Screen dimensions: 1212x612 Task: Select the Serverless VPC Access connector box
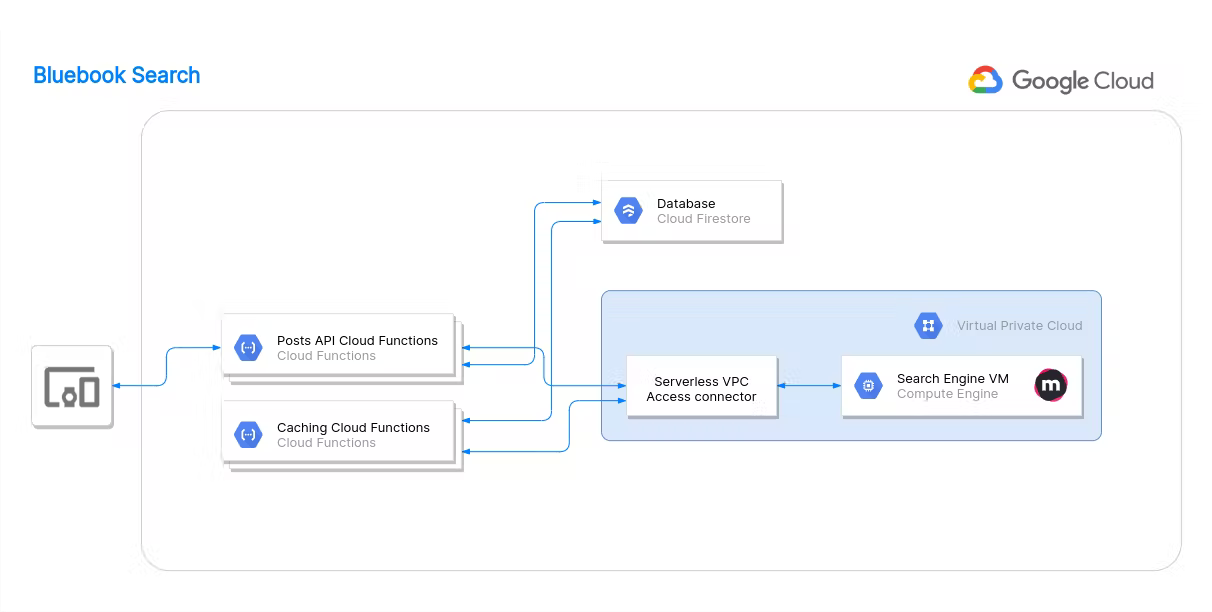(701, 389)
